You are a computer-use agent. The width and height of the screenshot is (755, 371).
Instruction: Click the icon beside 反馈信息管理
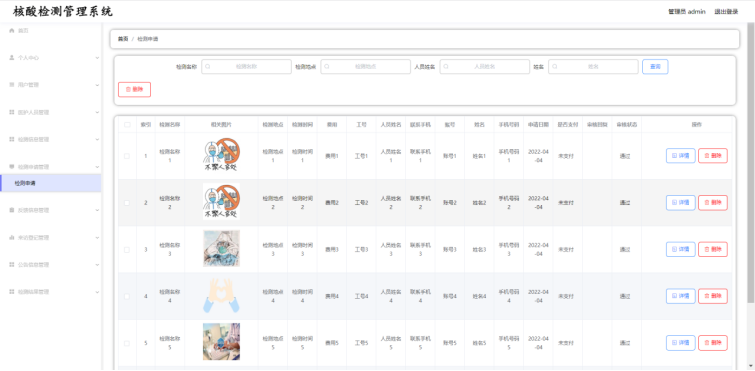(12, 210)
